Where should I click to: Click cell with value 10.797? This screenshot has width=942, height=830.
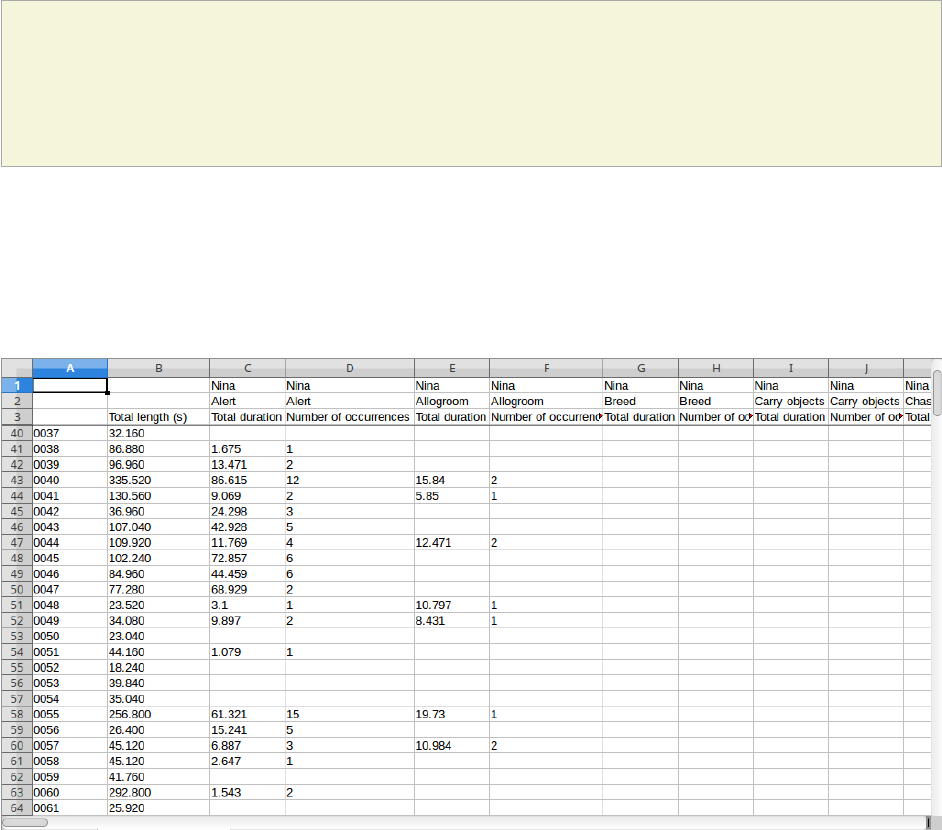coord(452,605)
